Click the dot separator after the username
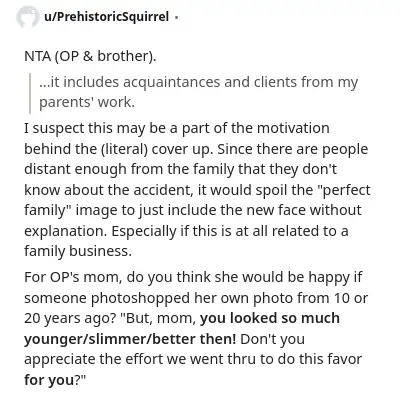The image size is (400, 415). (x=176, y=17)
